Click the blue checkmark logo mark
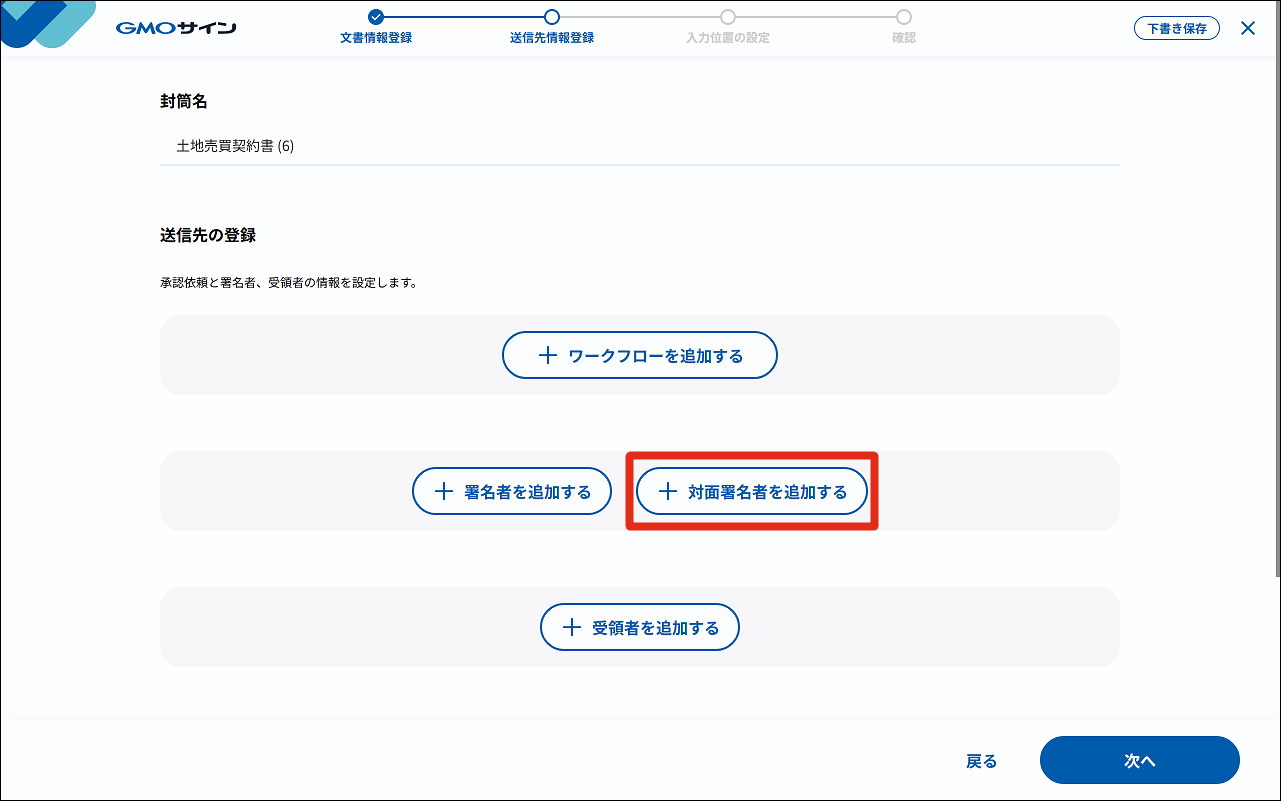Viewport: 1281px width, 801px height. [45, 22]
